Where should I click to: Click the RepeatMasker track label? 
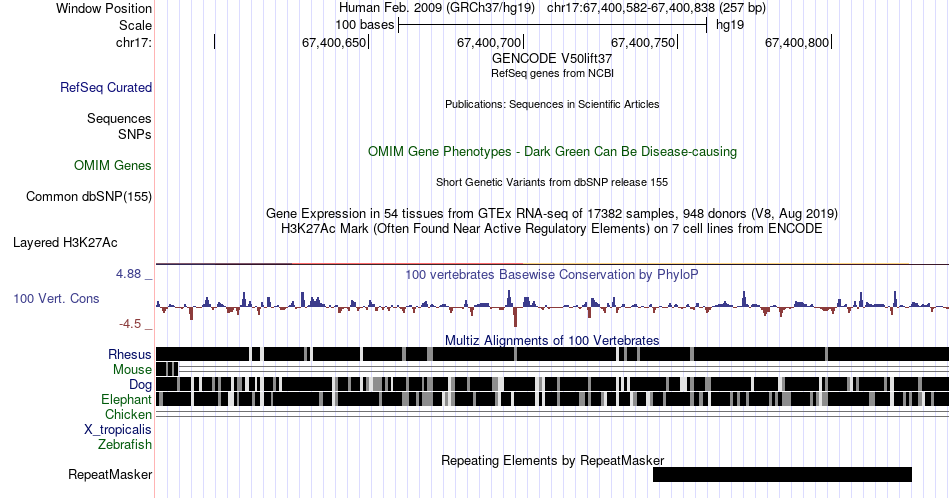pos(110,474)
